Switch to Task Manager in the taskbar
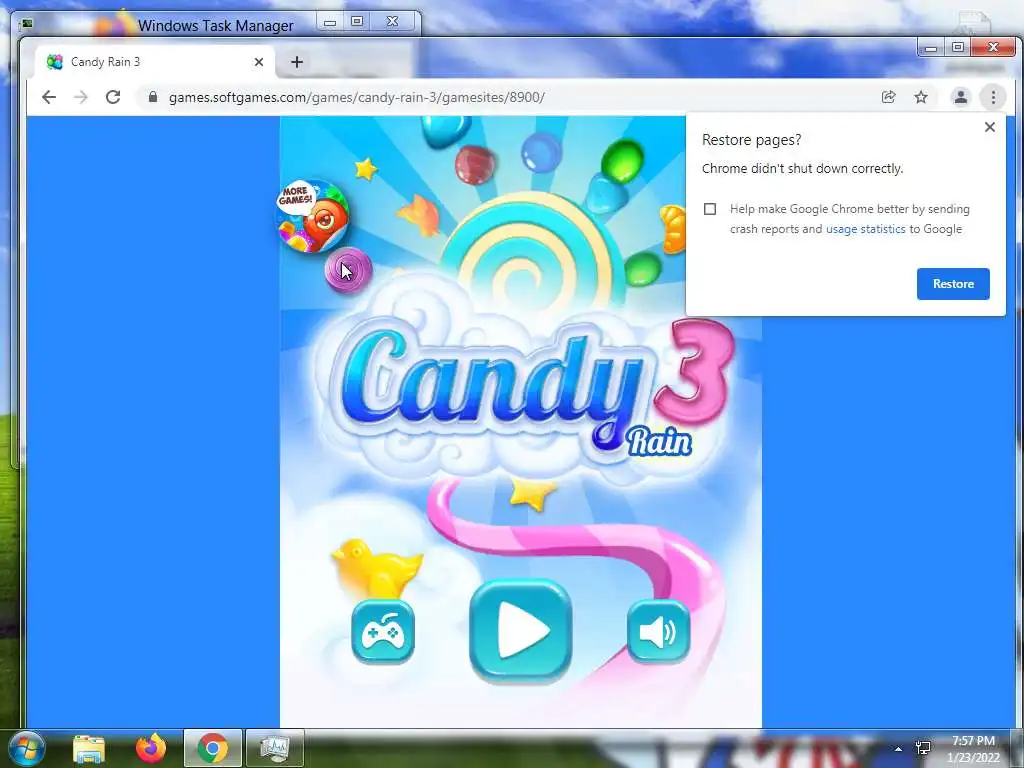Viewport: 1024px width, 768px height. pos(275,748)
